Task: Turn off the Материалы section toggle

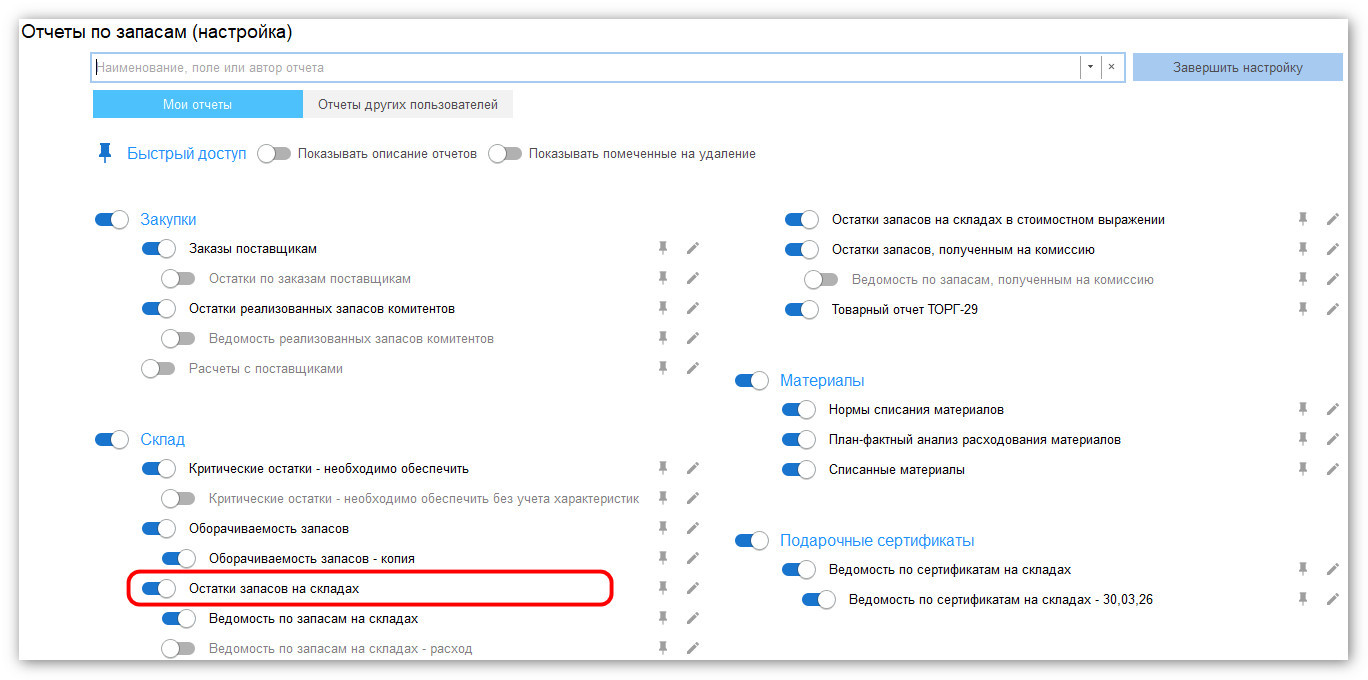Action: point(752,380)
